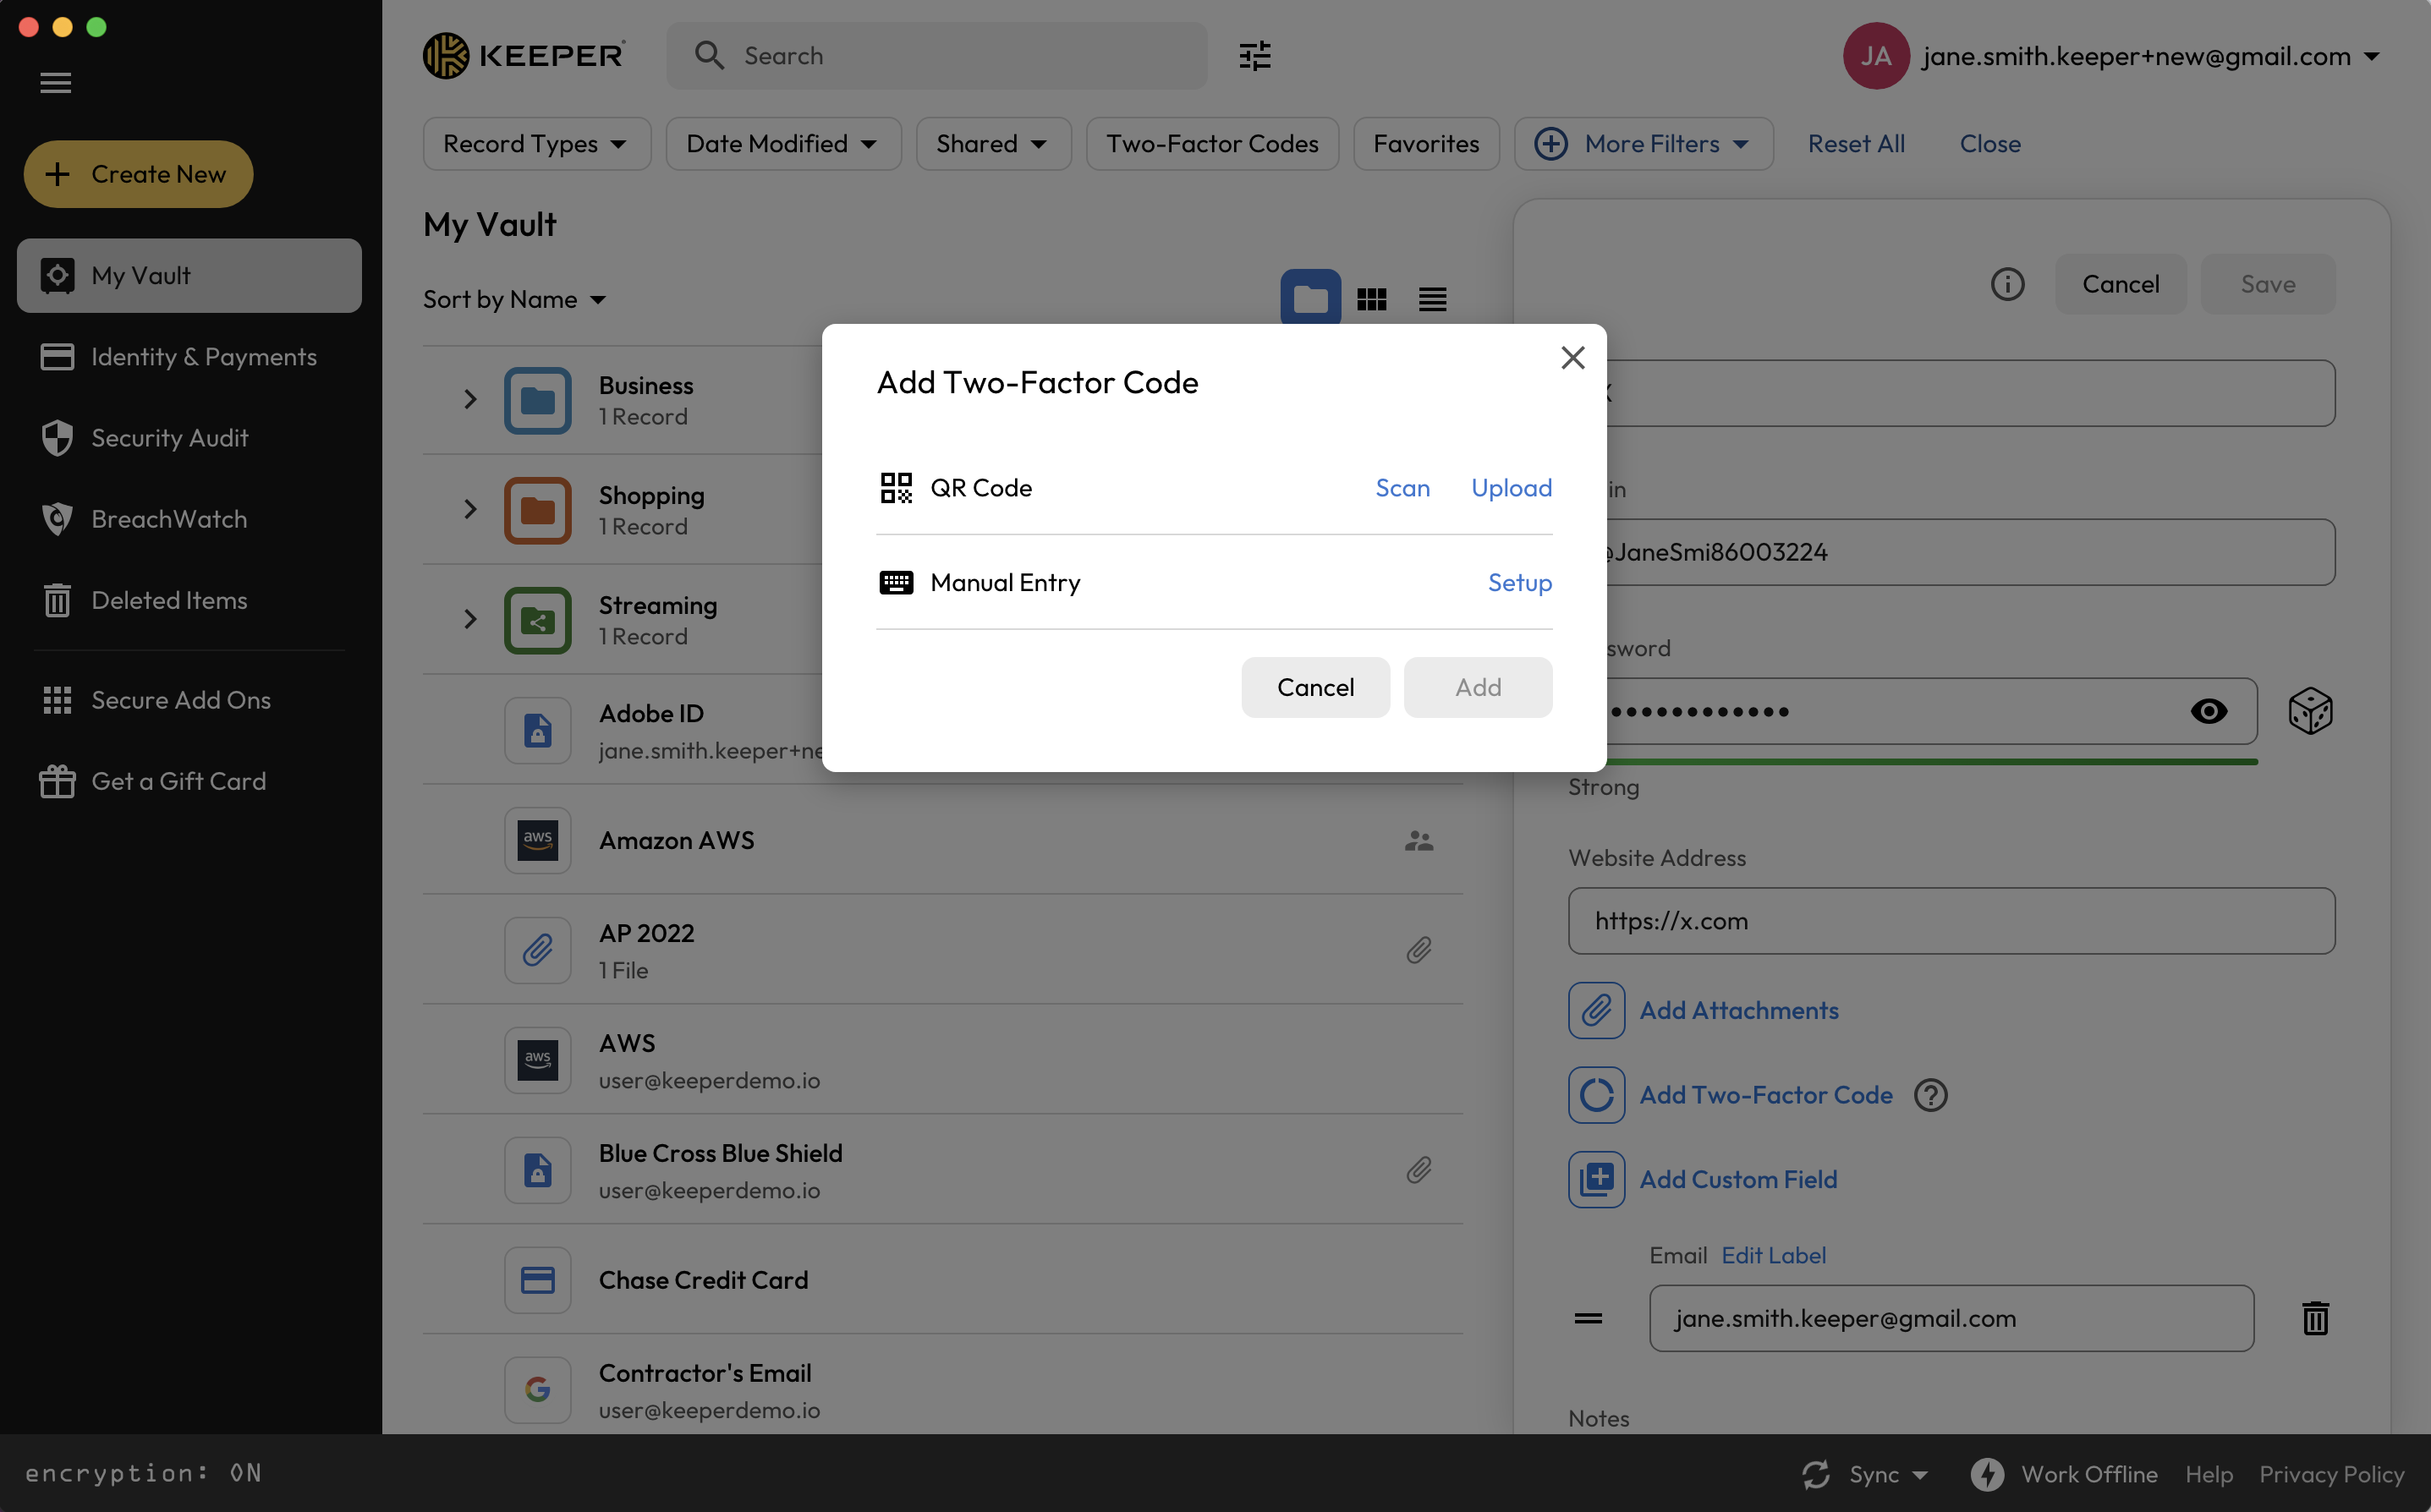Delete the Email custom field
Screen dimensions: 2431x1512
2315,1318
